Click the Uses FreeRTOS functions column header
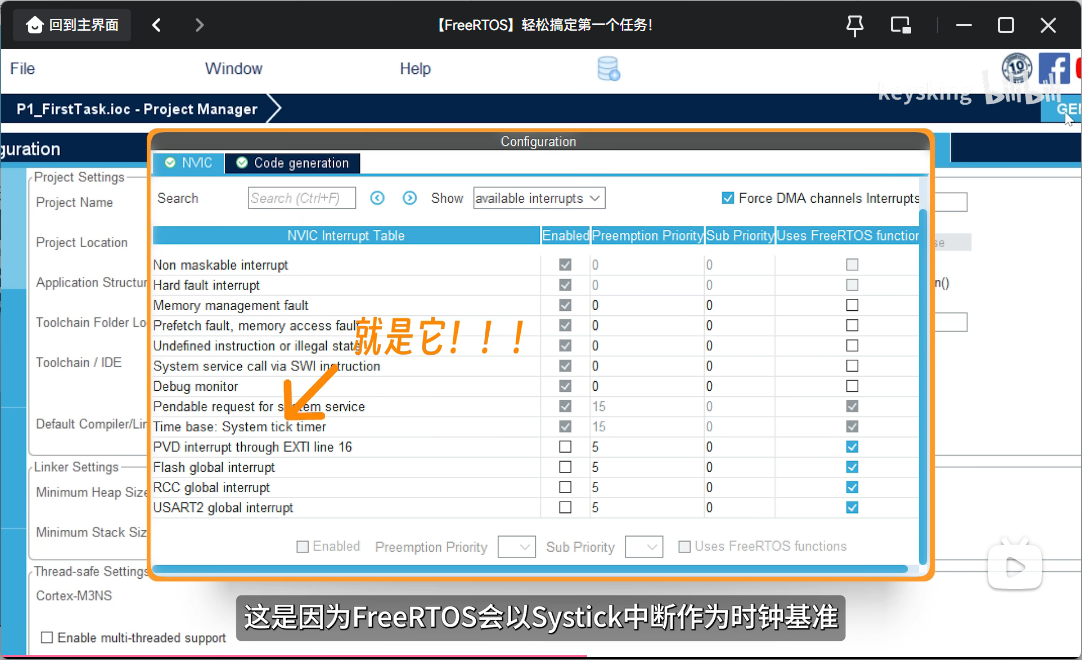The image size is (1082, 660). (x=847, y=235)
